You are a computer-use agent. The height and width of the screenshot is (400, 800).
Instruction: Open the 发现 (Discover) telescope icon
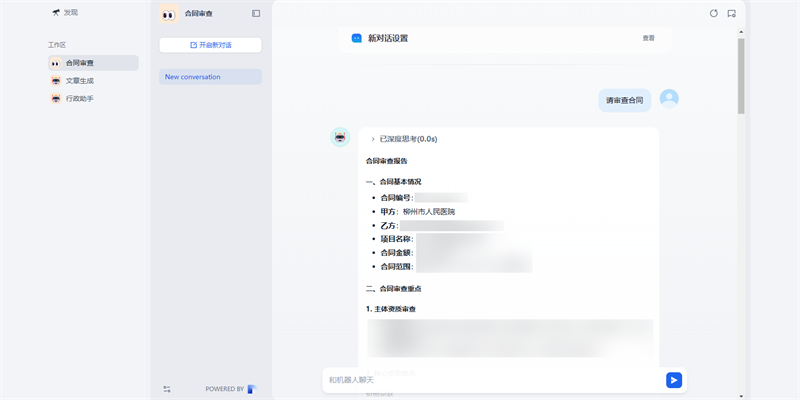(56, 13)
